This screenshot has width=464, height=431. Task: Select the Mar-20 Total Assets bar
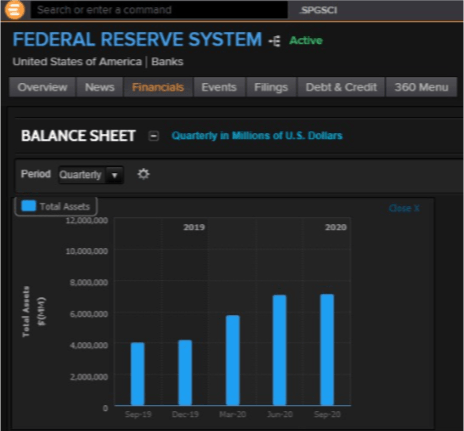pos(233,360)
